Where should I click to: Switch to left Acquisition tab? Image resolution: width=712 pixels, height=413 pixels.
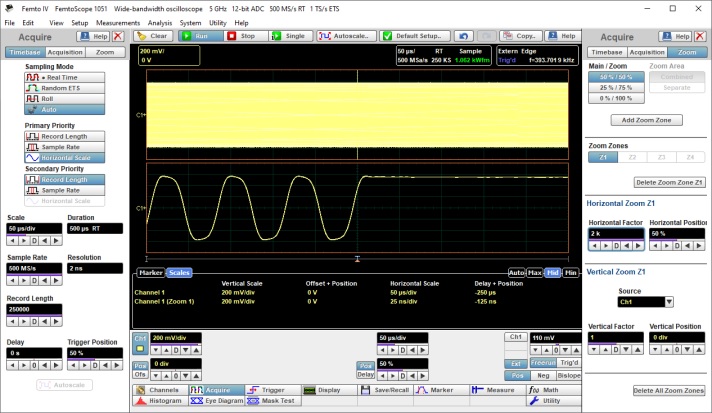[x=65, y=52]
